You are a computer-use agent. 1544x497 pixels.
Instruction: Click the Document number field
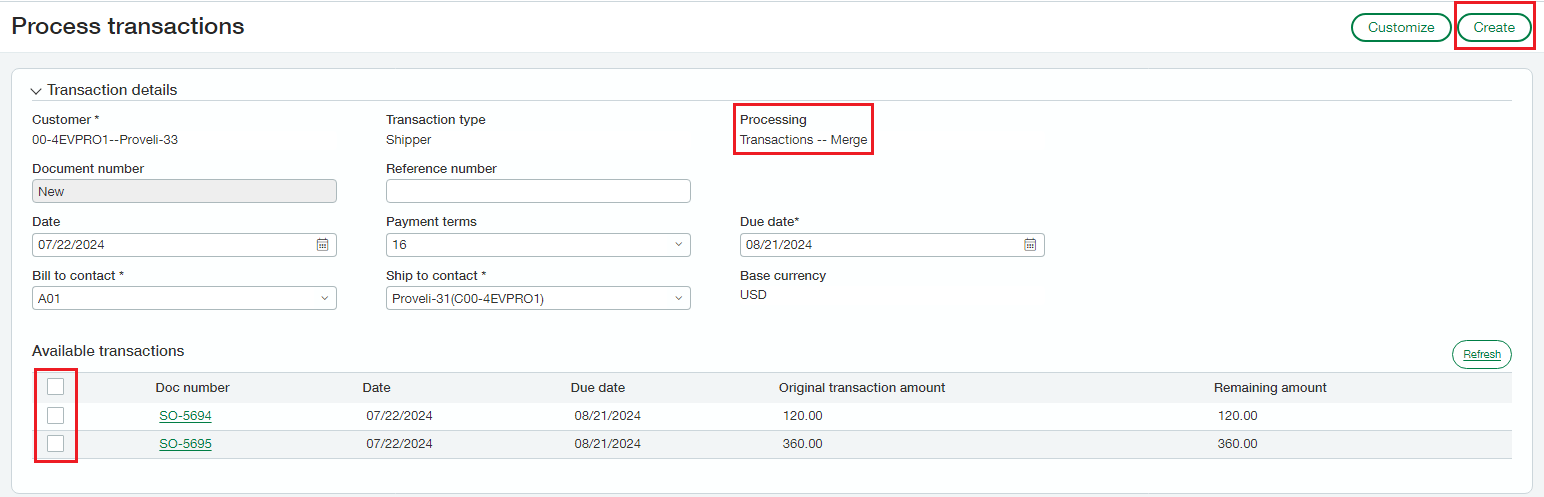184,191
